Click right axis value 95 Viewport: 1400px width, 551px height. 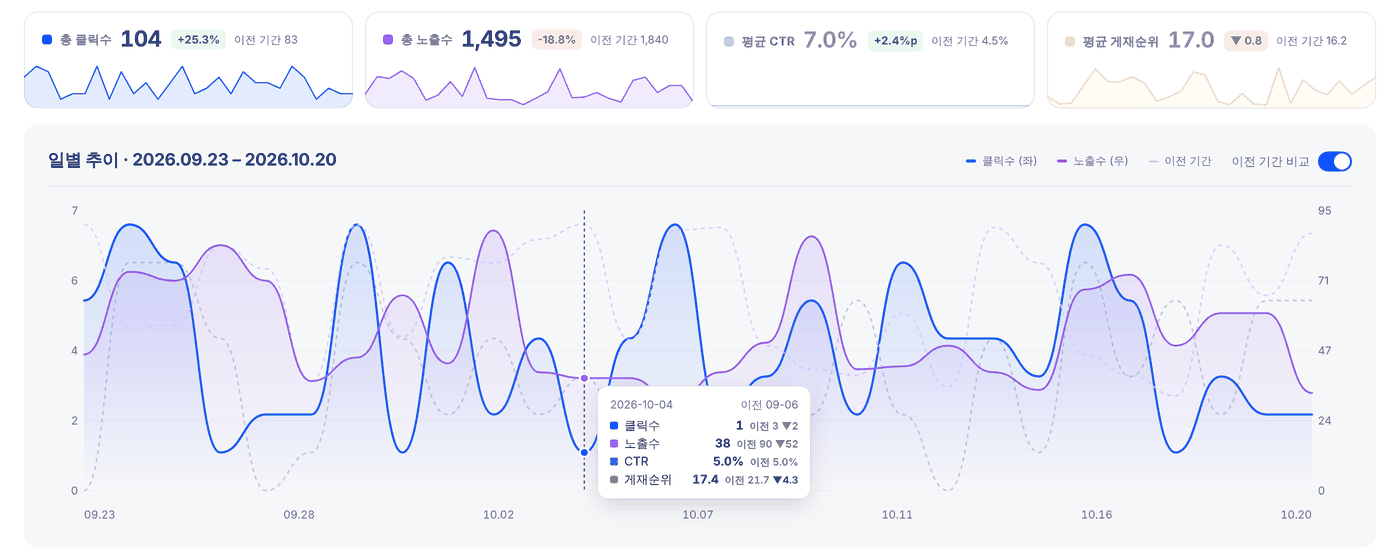point(1324,211)
